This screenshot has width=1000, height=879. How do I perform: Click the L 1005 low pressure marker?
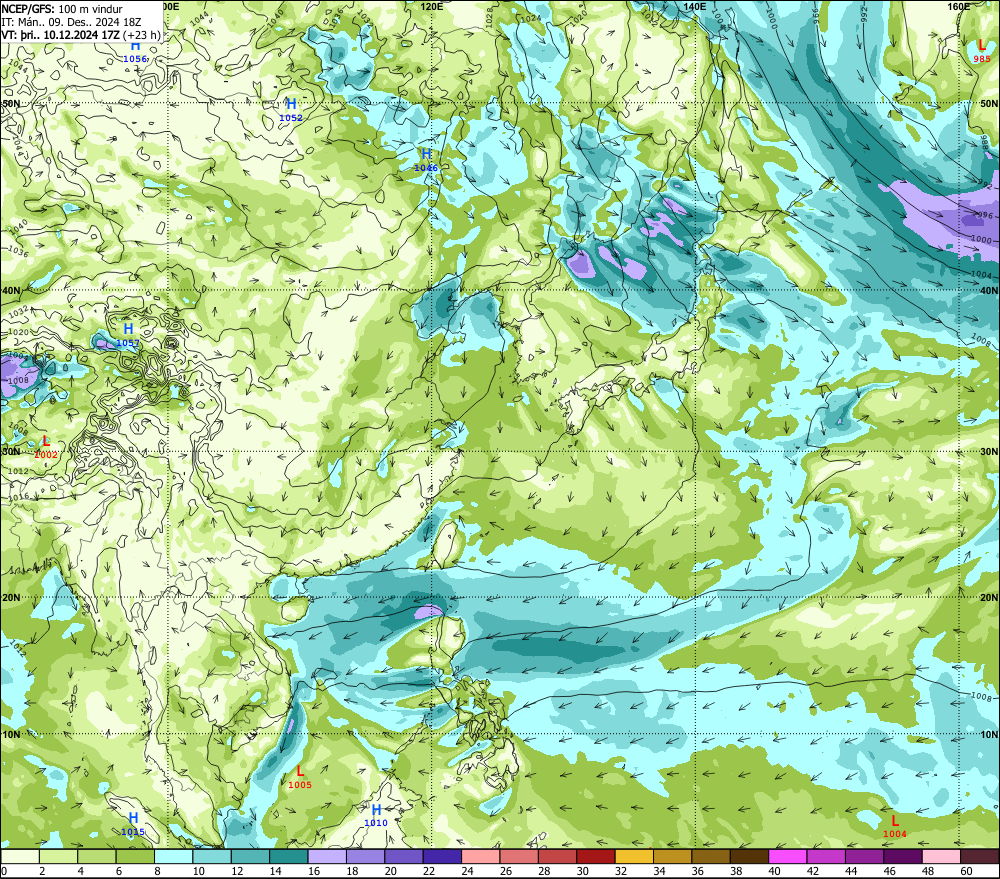point(300,776)
